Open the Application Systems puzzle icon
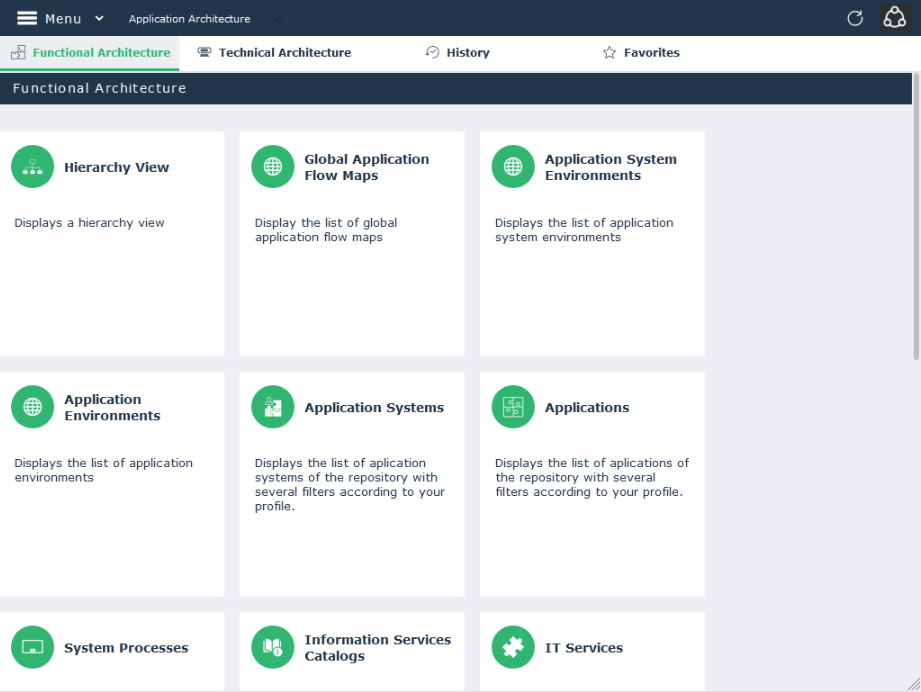Viewport: 921px width, 692px height. (273, 407)
